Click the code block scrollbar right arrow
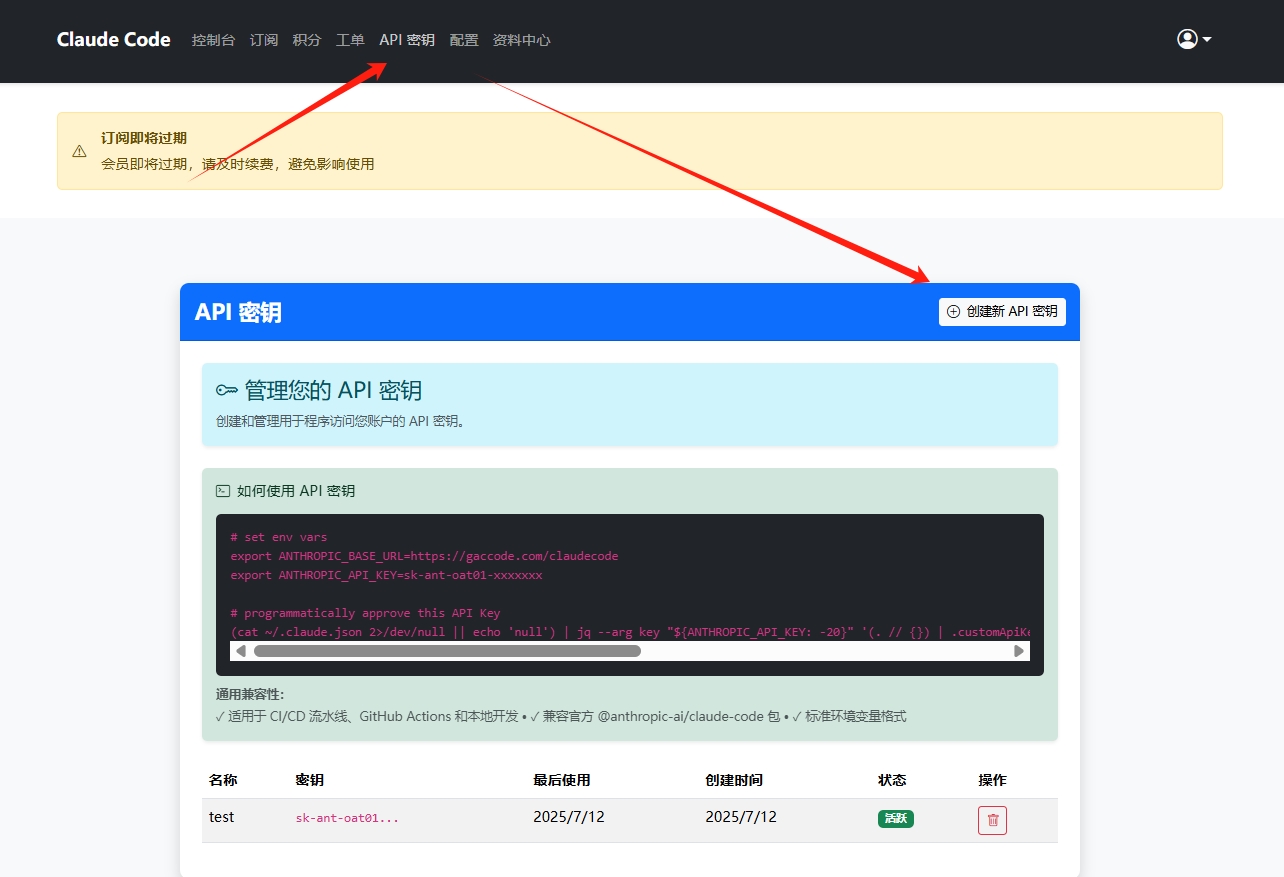The image size is (1284, 877). [x=1019, y=651]
